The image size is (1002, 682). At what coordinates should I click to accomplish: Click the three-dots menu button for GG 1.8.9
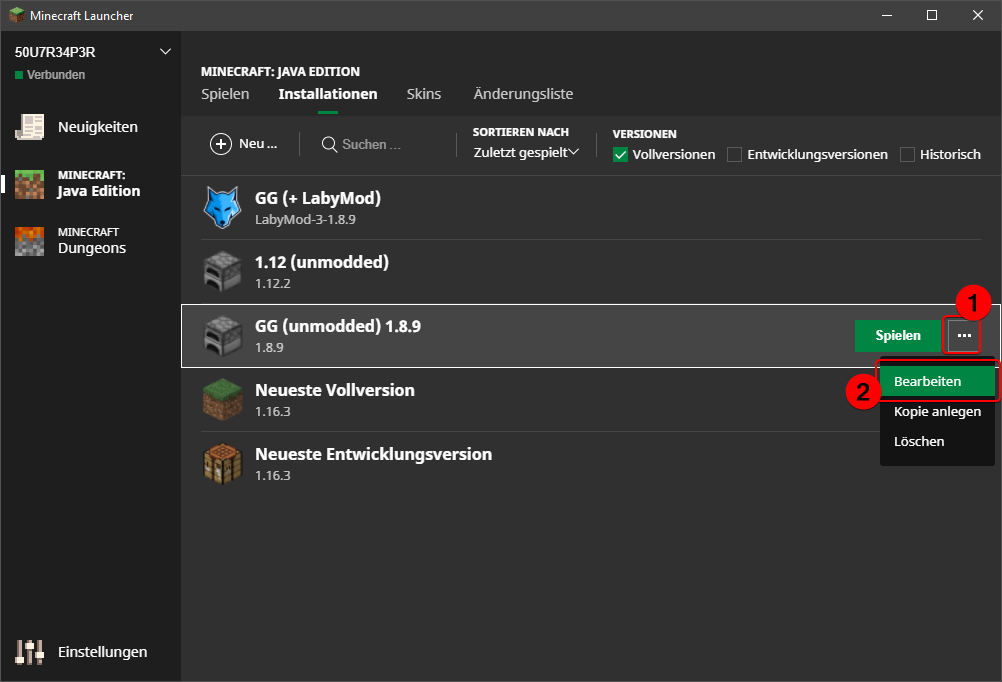coord(964,336)
